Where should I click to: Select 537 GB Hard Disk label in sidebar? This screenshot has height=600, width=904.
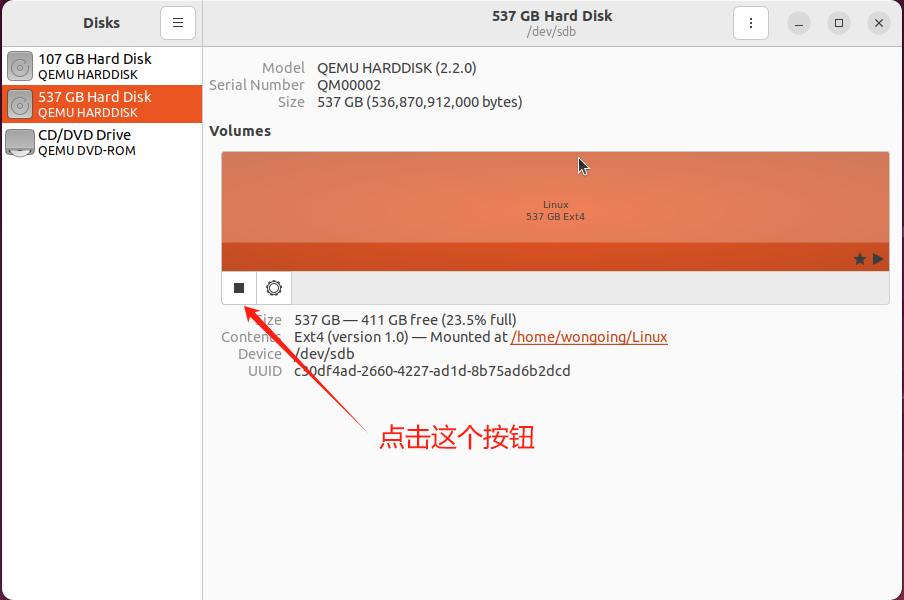pos(95,97)
